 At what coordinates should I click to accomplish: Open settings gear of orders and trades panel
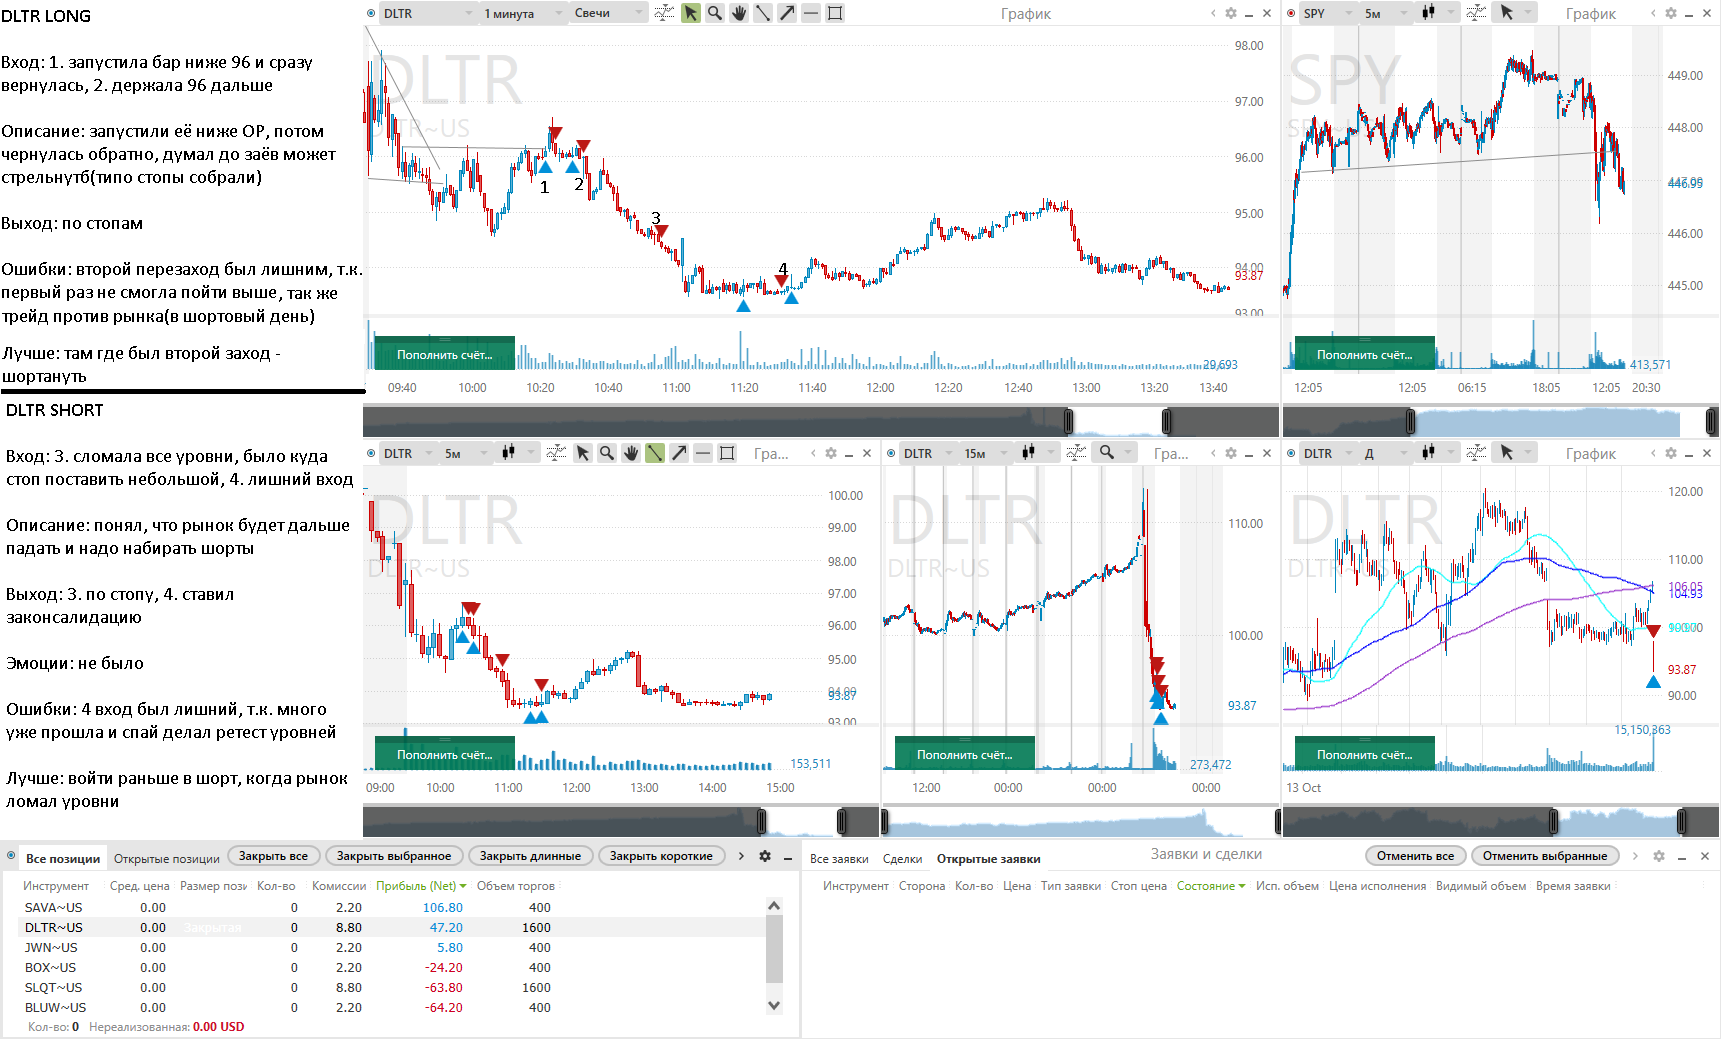(x=1659, y=856)
